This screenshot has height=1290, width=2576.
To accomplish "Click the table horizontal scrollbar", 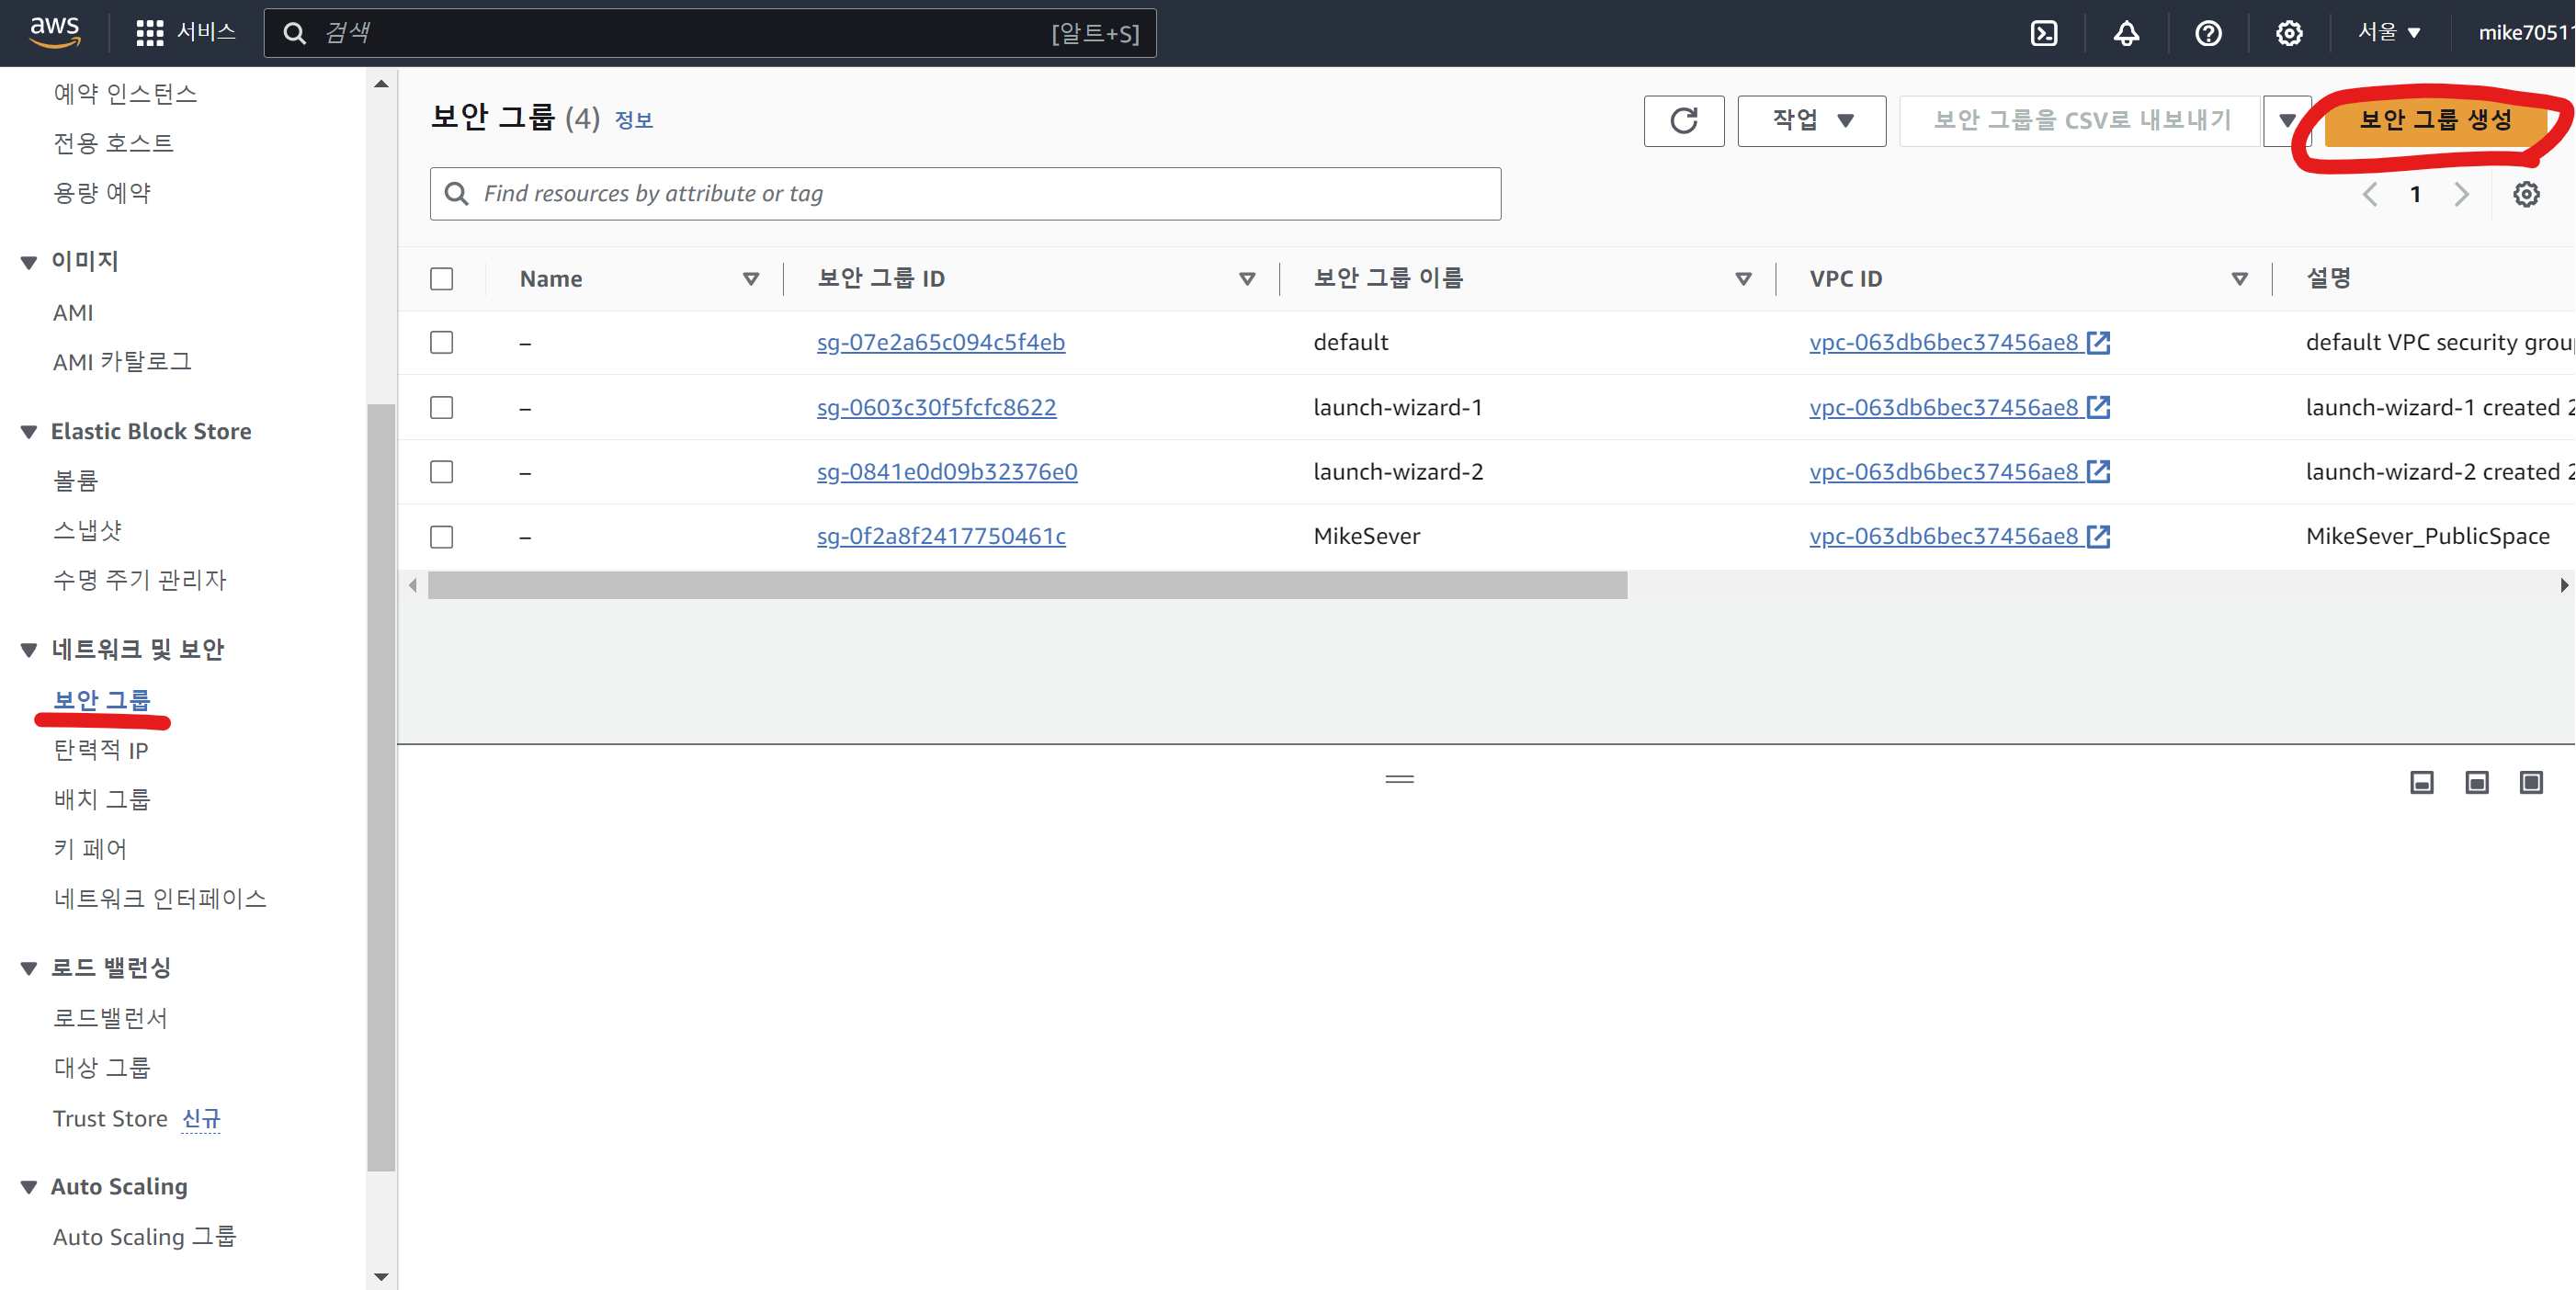I will (1027, 585).
